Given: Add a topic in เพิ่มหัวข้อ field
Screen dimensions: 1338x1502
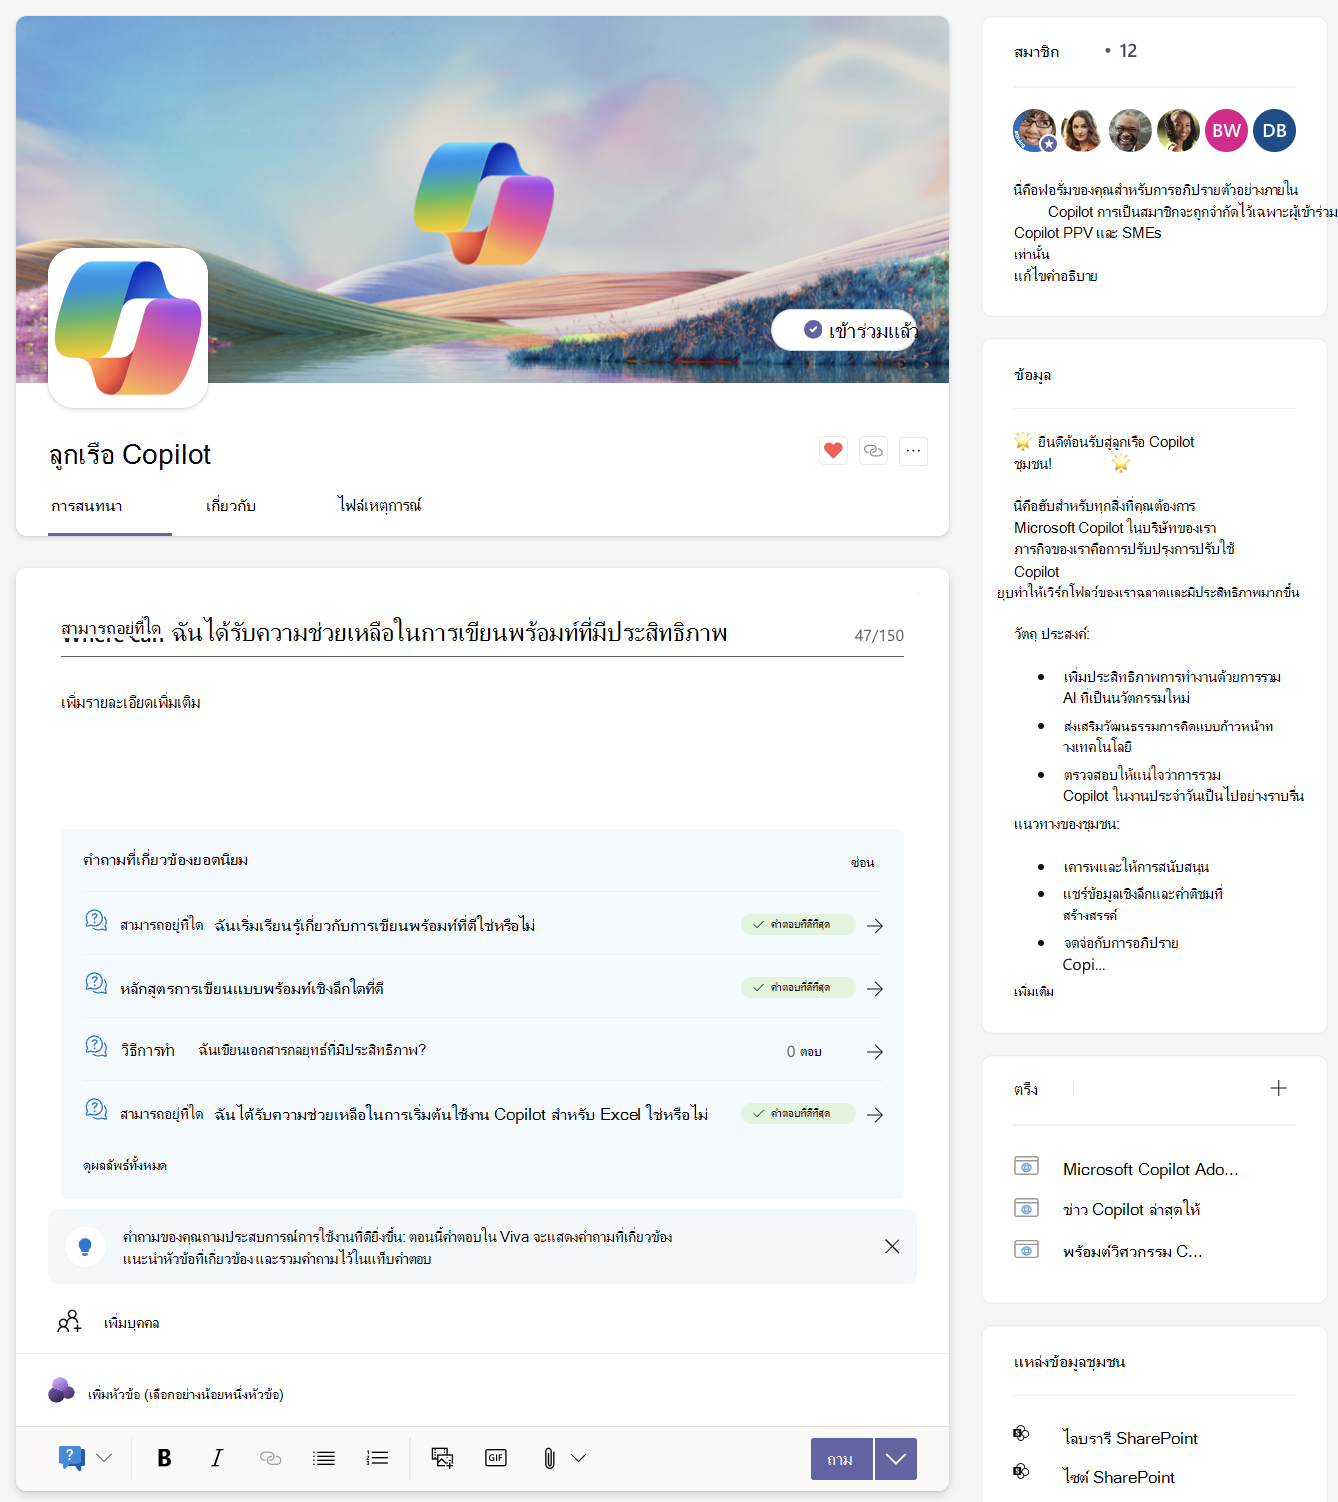Looking at the screenshot, I should tap(186, 1394).
